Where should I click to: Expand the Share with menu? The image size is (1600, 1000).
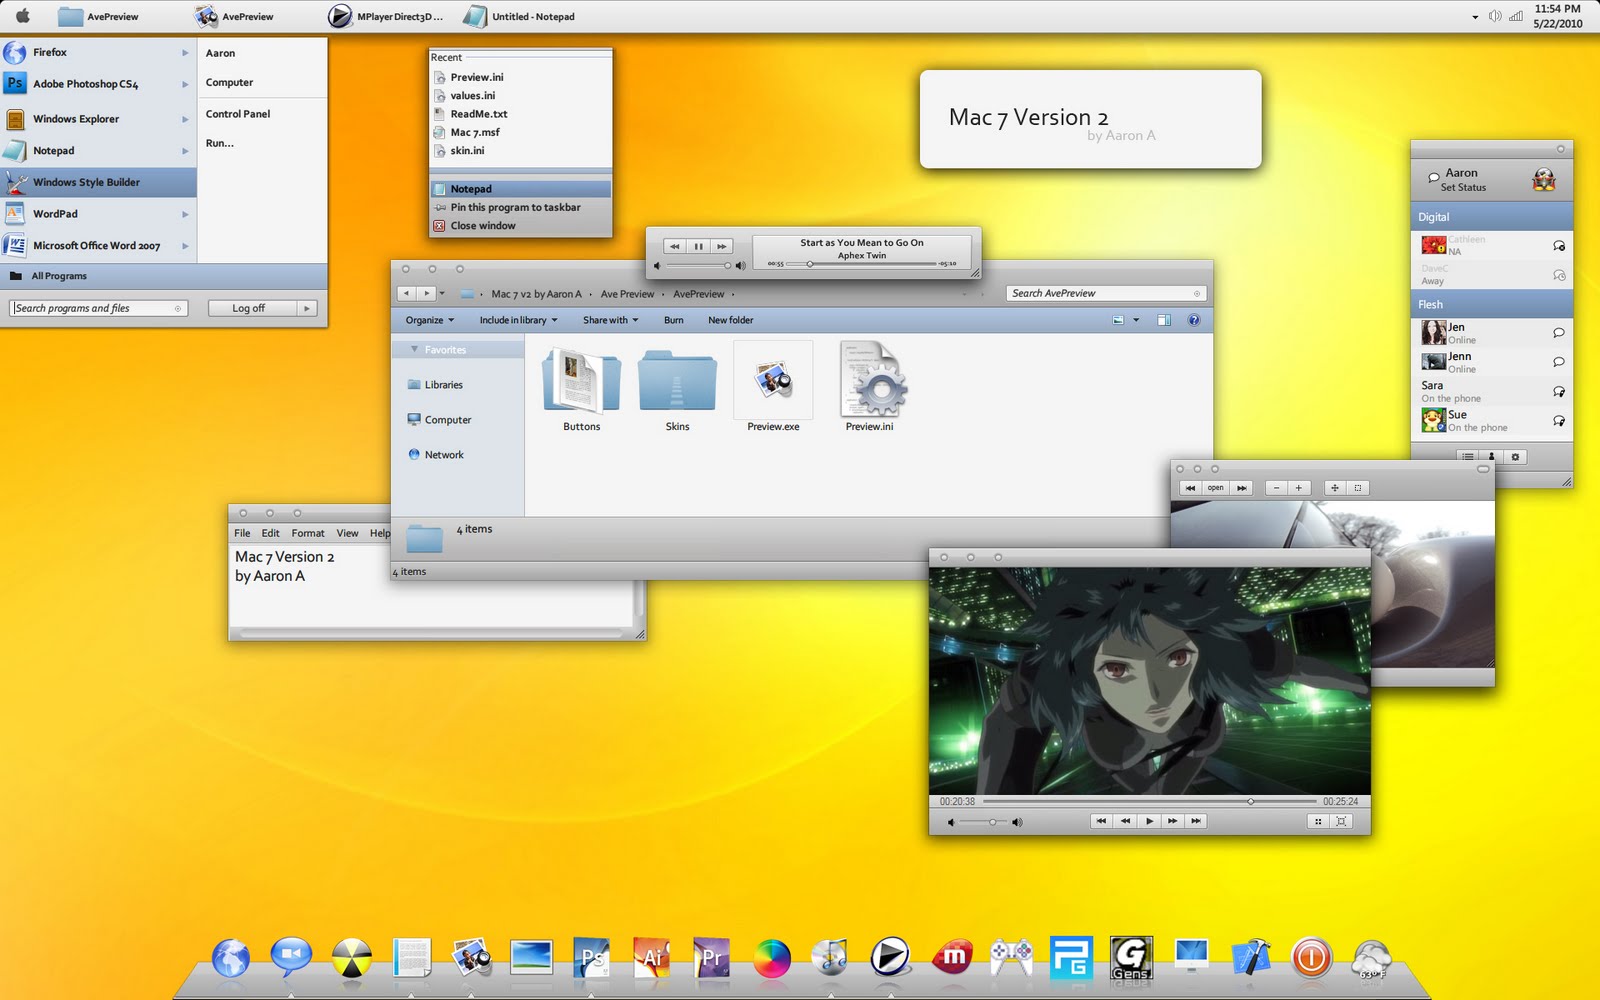[x=608, y=320]
